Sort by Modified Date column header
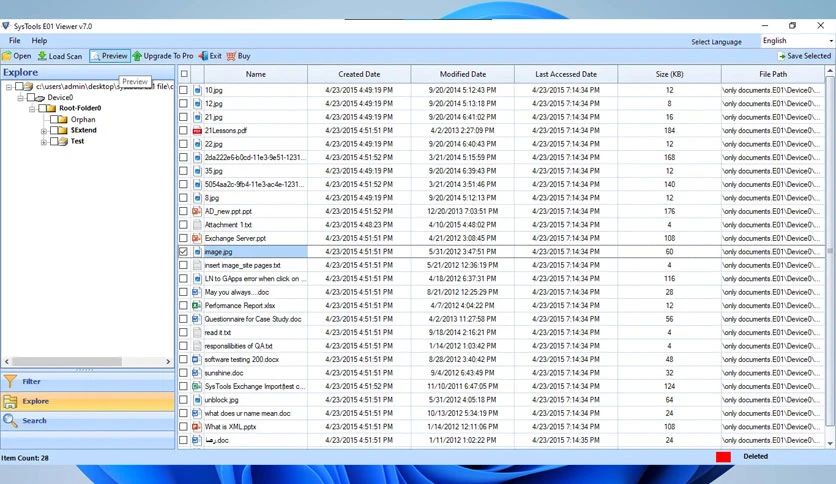 pyautogui.click(x=463, y=74)
